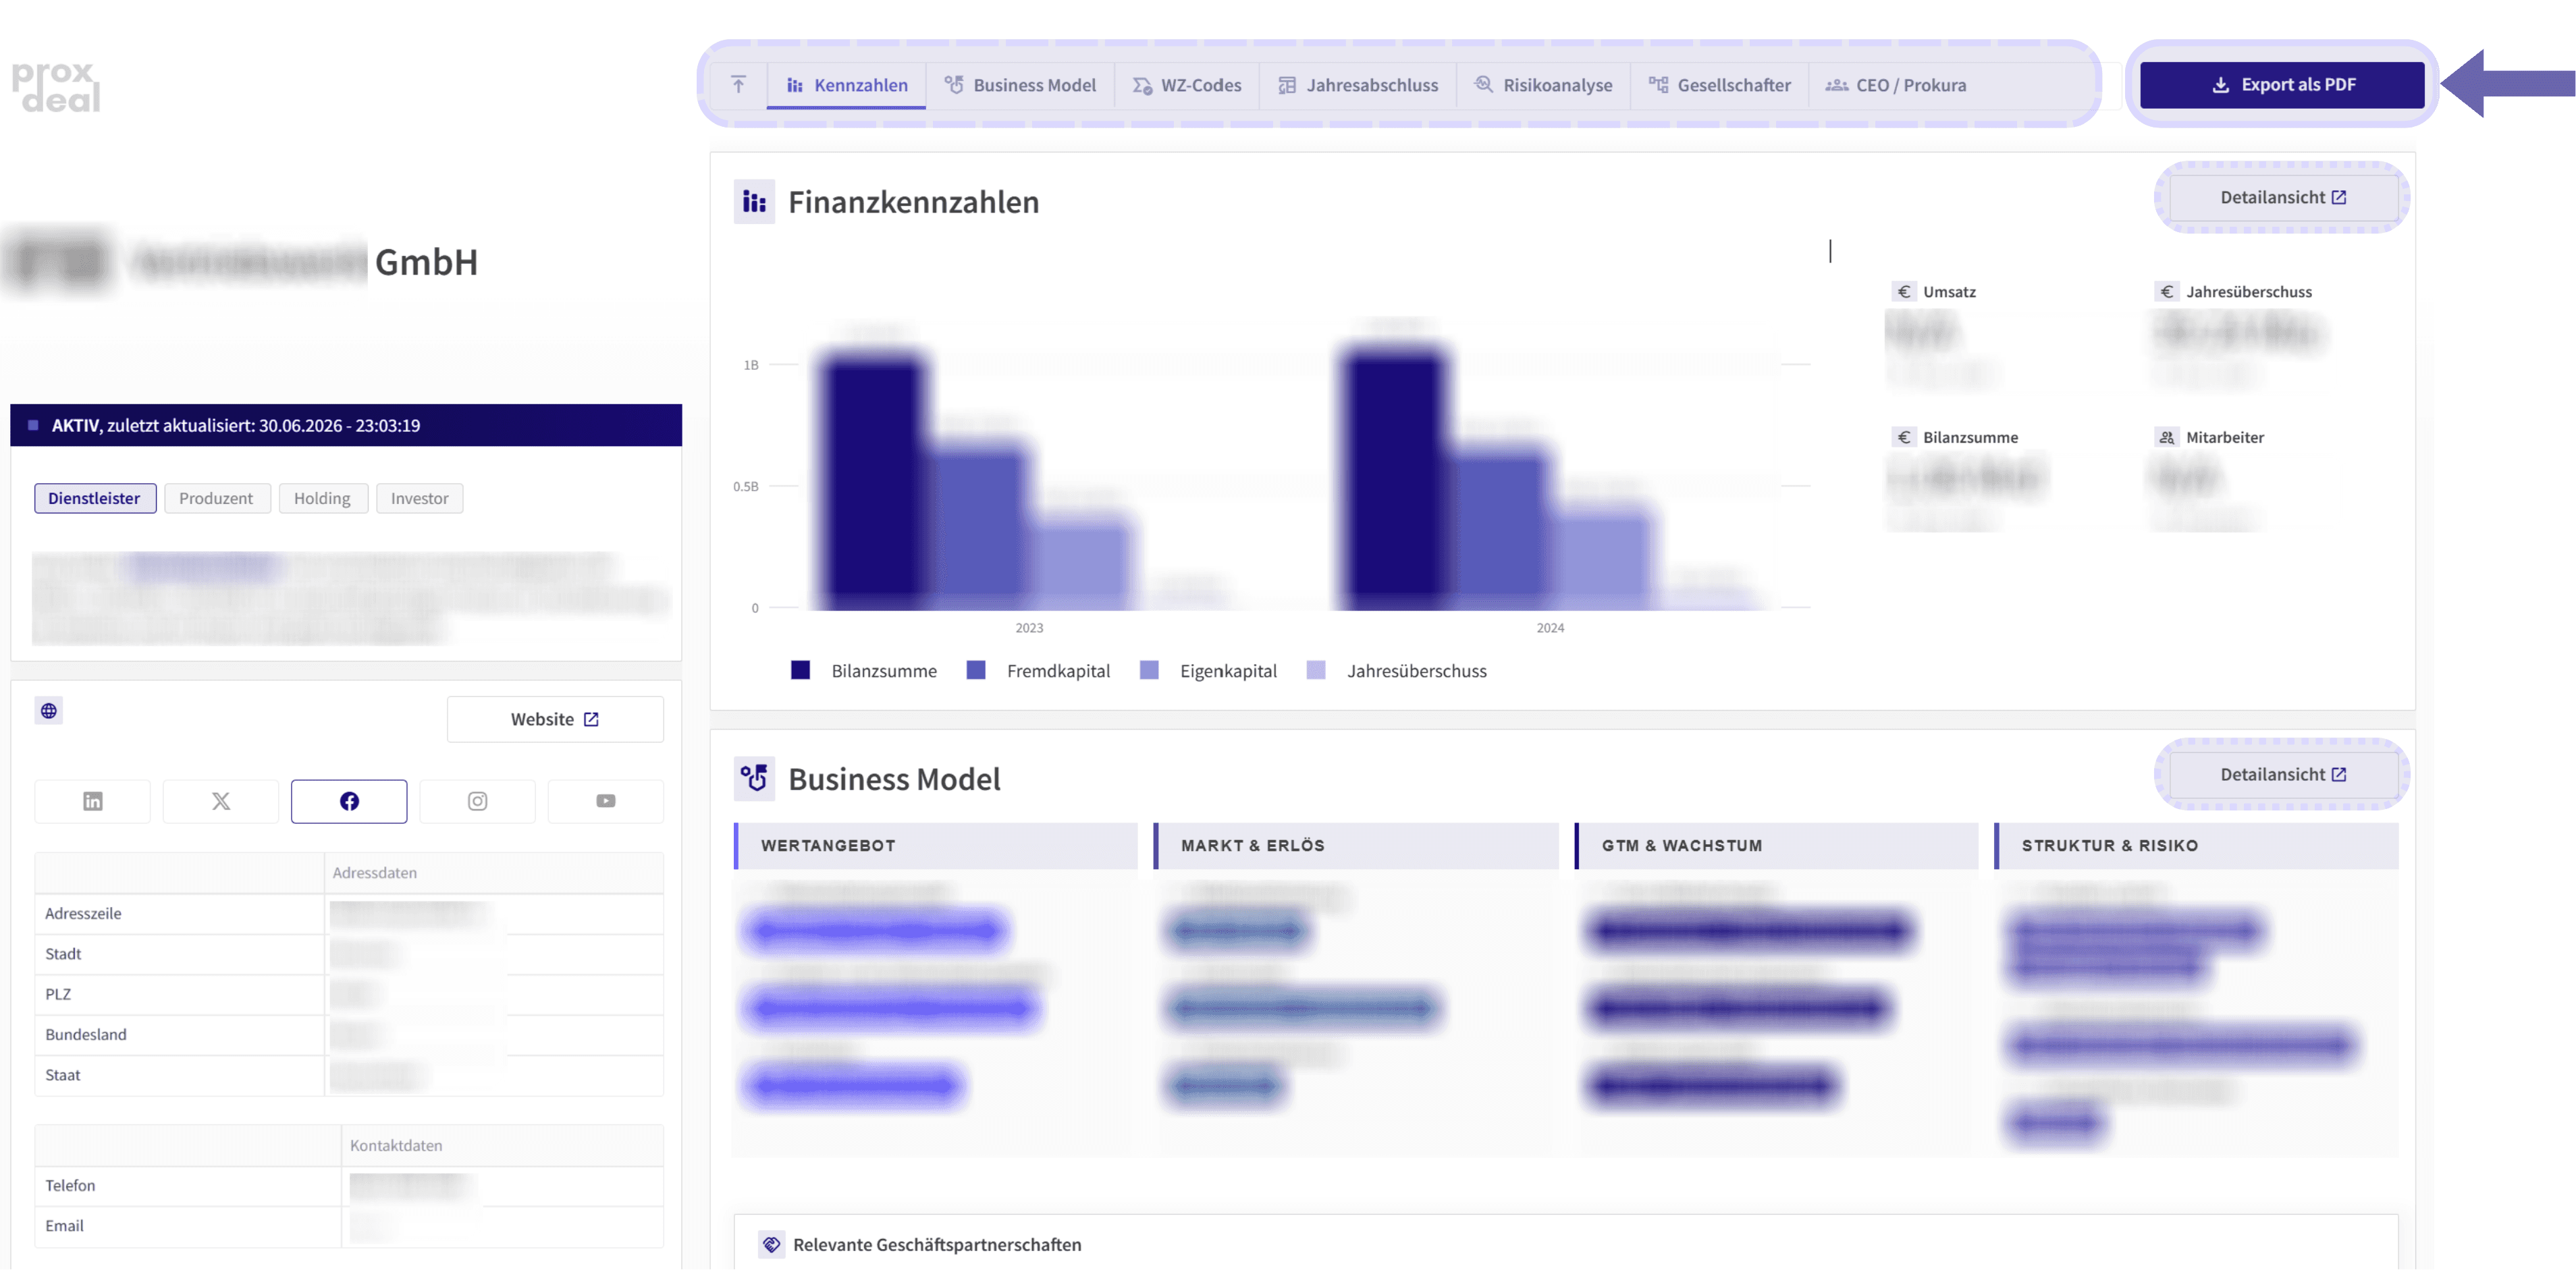Click Export als PDF button
Screen dimensions: 2576x1270
point(2282,85)
